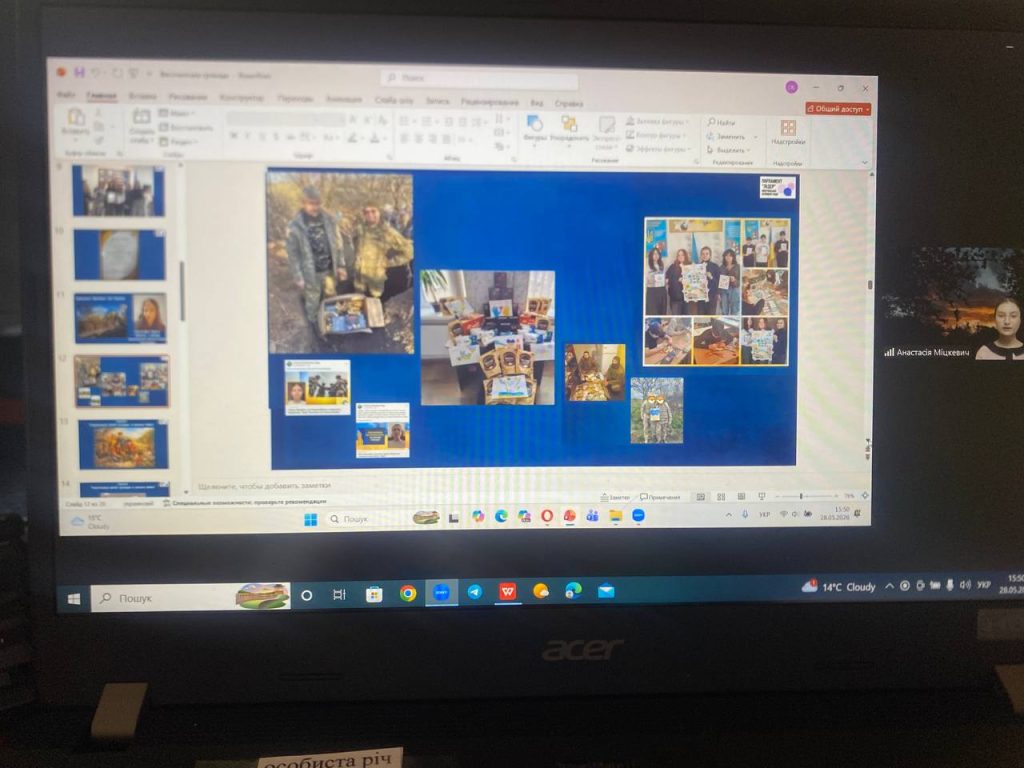Open the Конструктор ribbon tab
Viewport: 1024px width, 768px height.
pyautogui.click(x=242, y=98)
